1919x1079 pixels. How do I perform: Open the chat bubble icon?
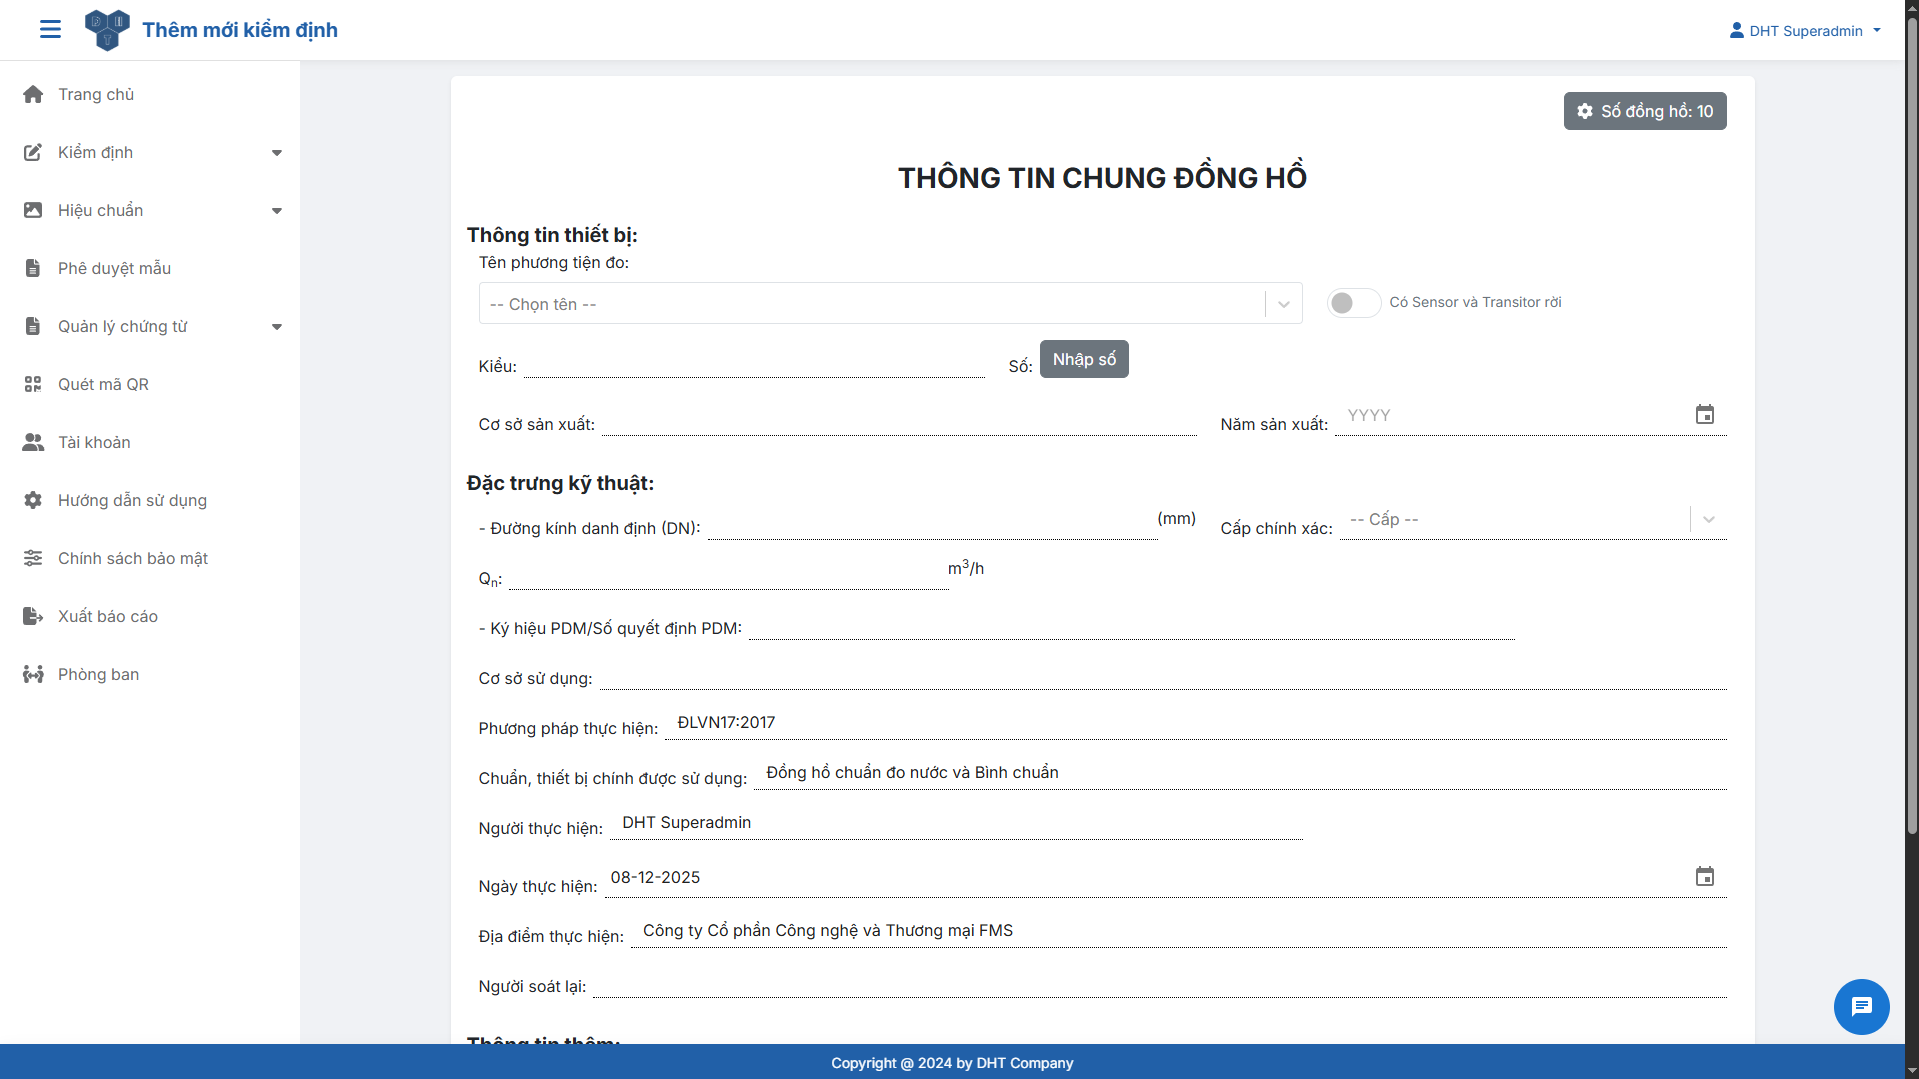[x=1861, y=1006]
